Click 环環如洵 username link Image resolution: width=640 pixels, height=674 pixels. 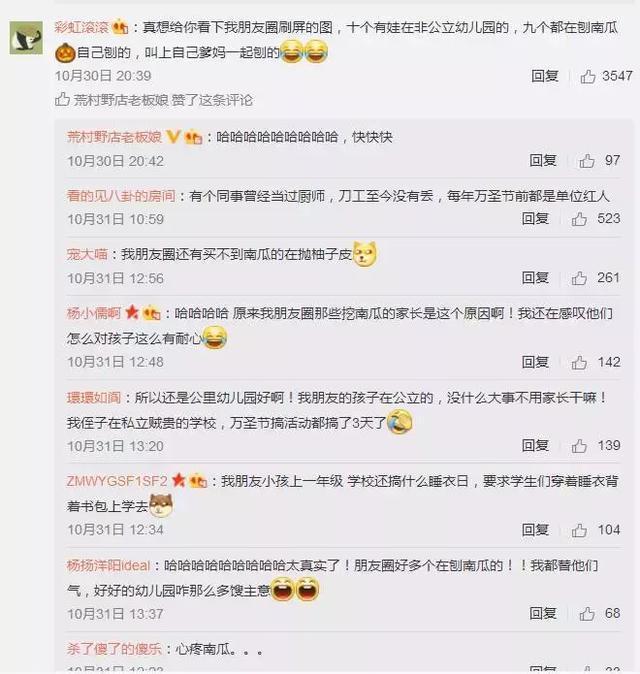pos(94,398)
